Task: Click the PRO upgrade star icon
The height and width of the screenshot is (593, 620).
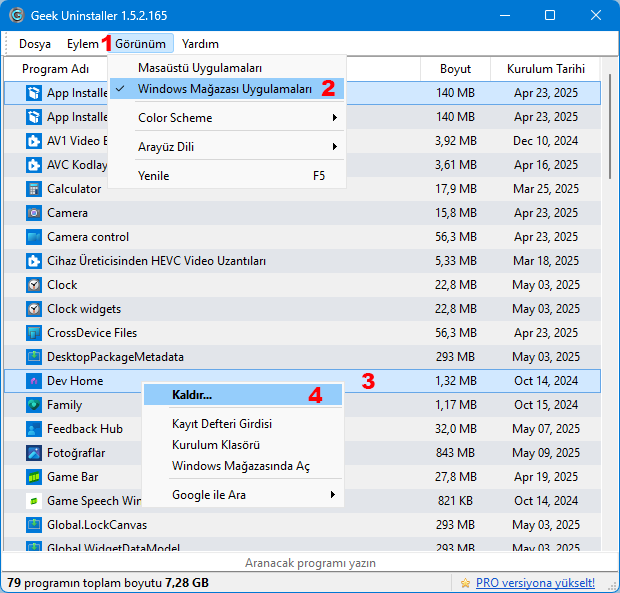Action: [x=465, y=583]
